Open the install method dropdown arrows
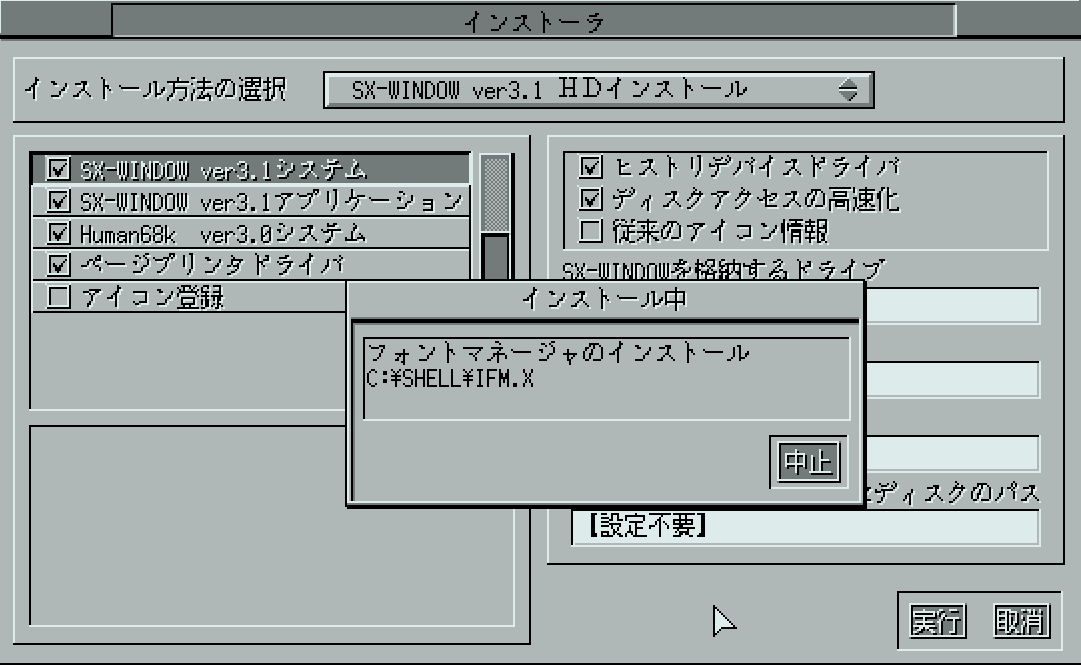This screenshot has height=665, width=1081. (848, 90)
